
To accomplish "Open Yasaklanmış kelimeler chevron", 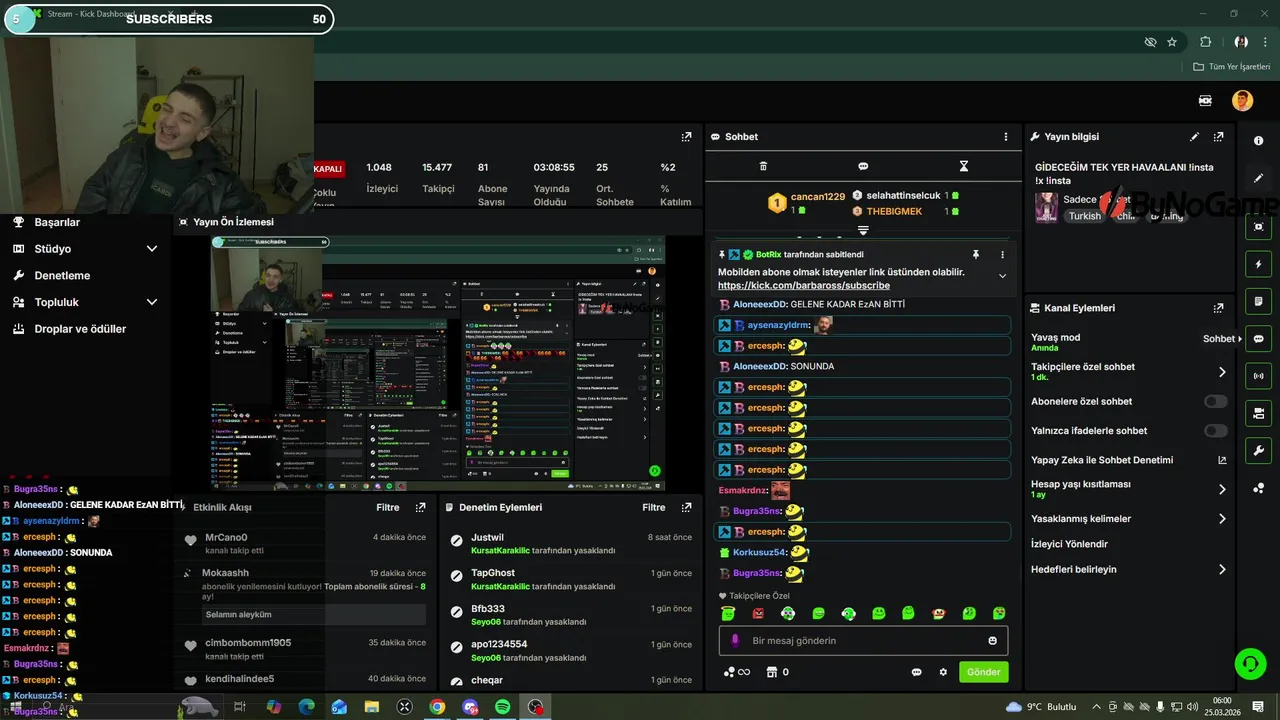I will tap(1222, 519).
